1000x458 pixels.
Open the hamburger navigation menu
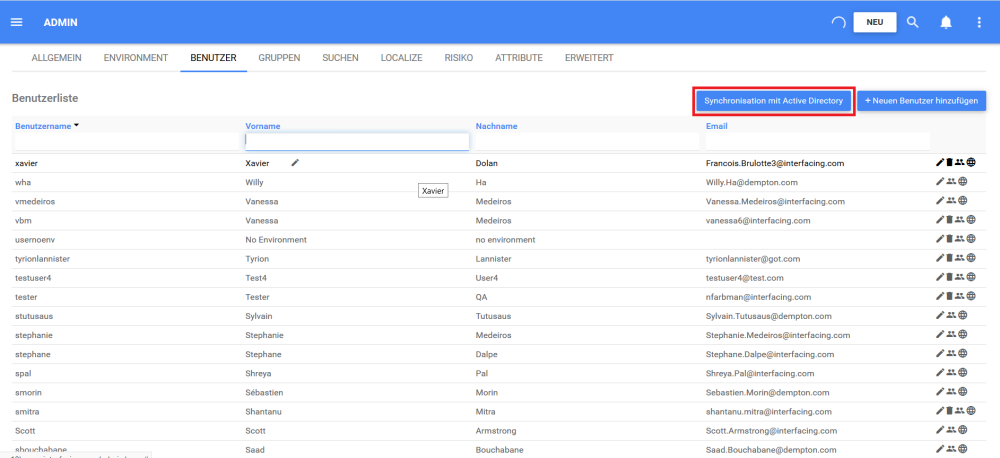coord(16,22)
